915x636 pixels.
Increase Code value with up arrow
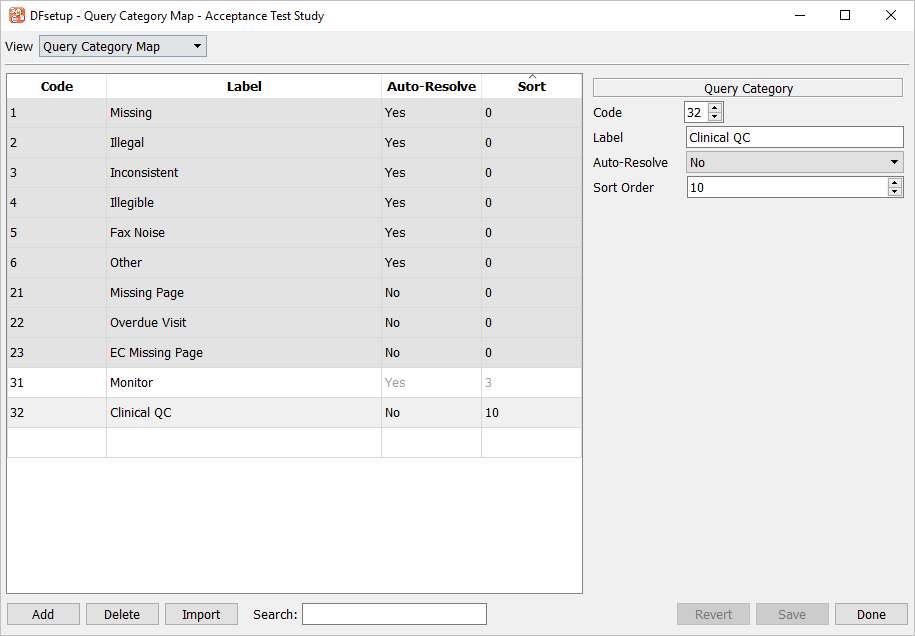tap(715, 108)
